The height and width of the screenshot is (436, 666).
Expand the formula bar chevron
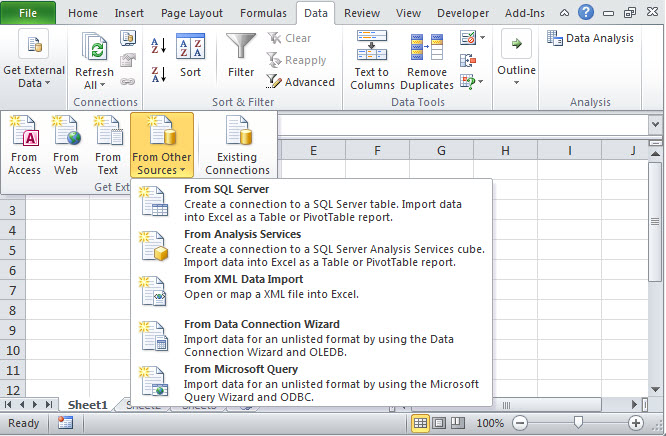pos(655,125)
